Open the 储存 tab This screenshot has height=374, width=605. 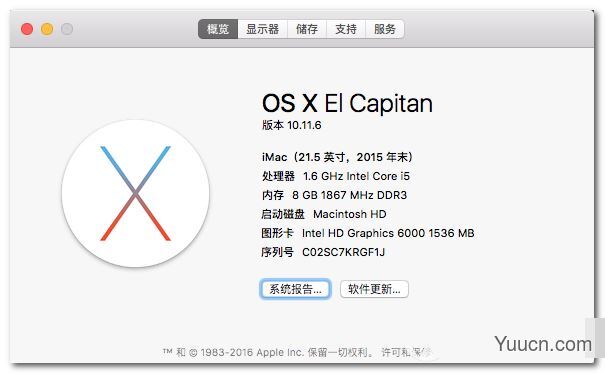pos(307,29)
